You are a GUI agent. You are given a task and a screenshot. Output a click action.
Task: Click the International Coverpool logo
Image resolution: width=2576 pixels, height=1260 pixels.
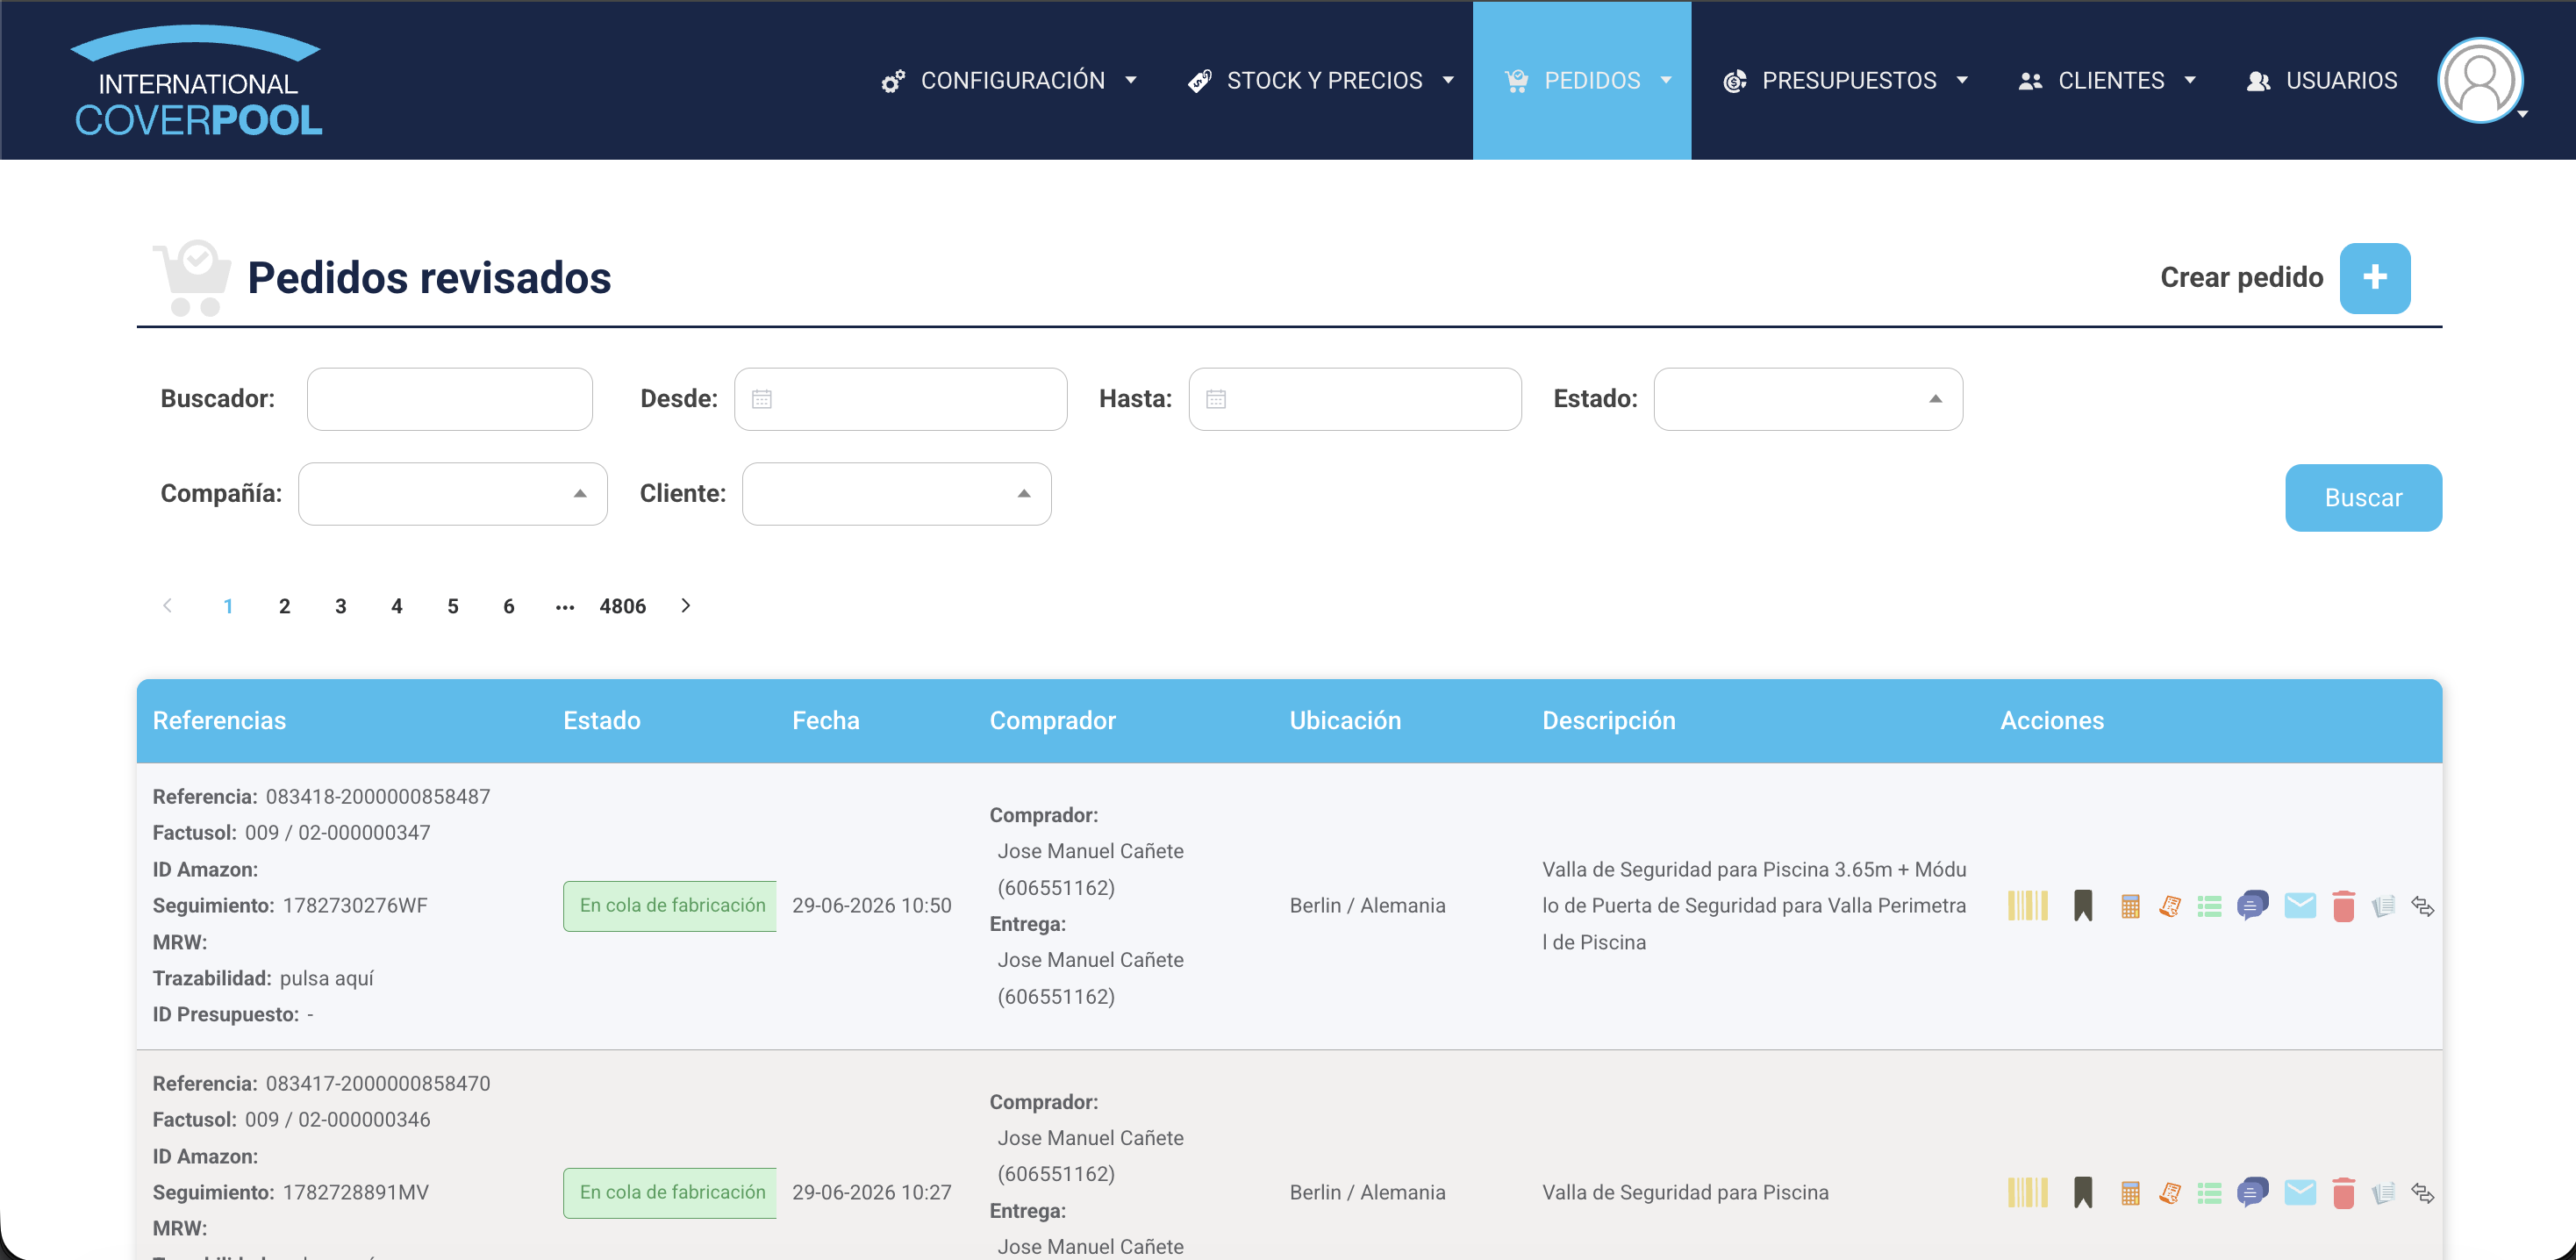tap(197, 80)
